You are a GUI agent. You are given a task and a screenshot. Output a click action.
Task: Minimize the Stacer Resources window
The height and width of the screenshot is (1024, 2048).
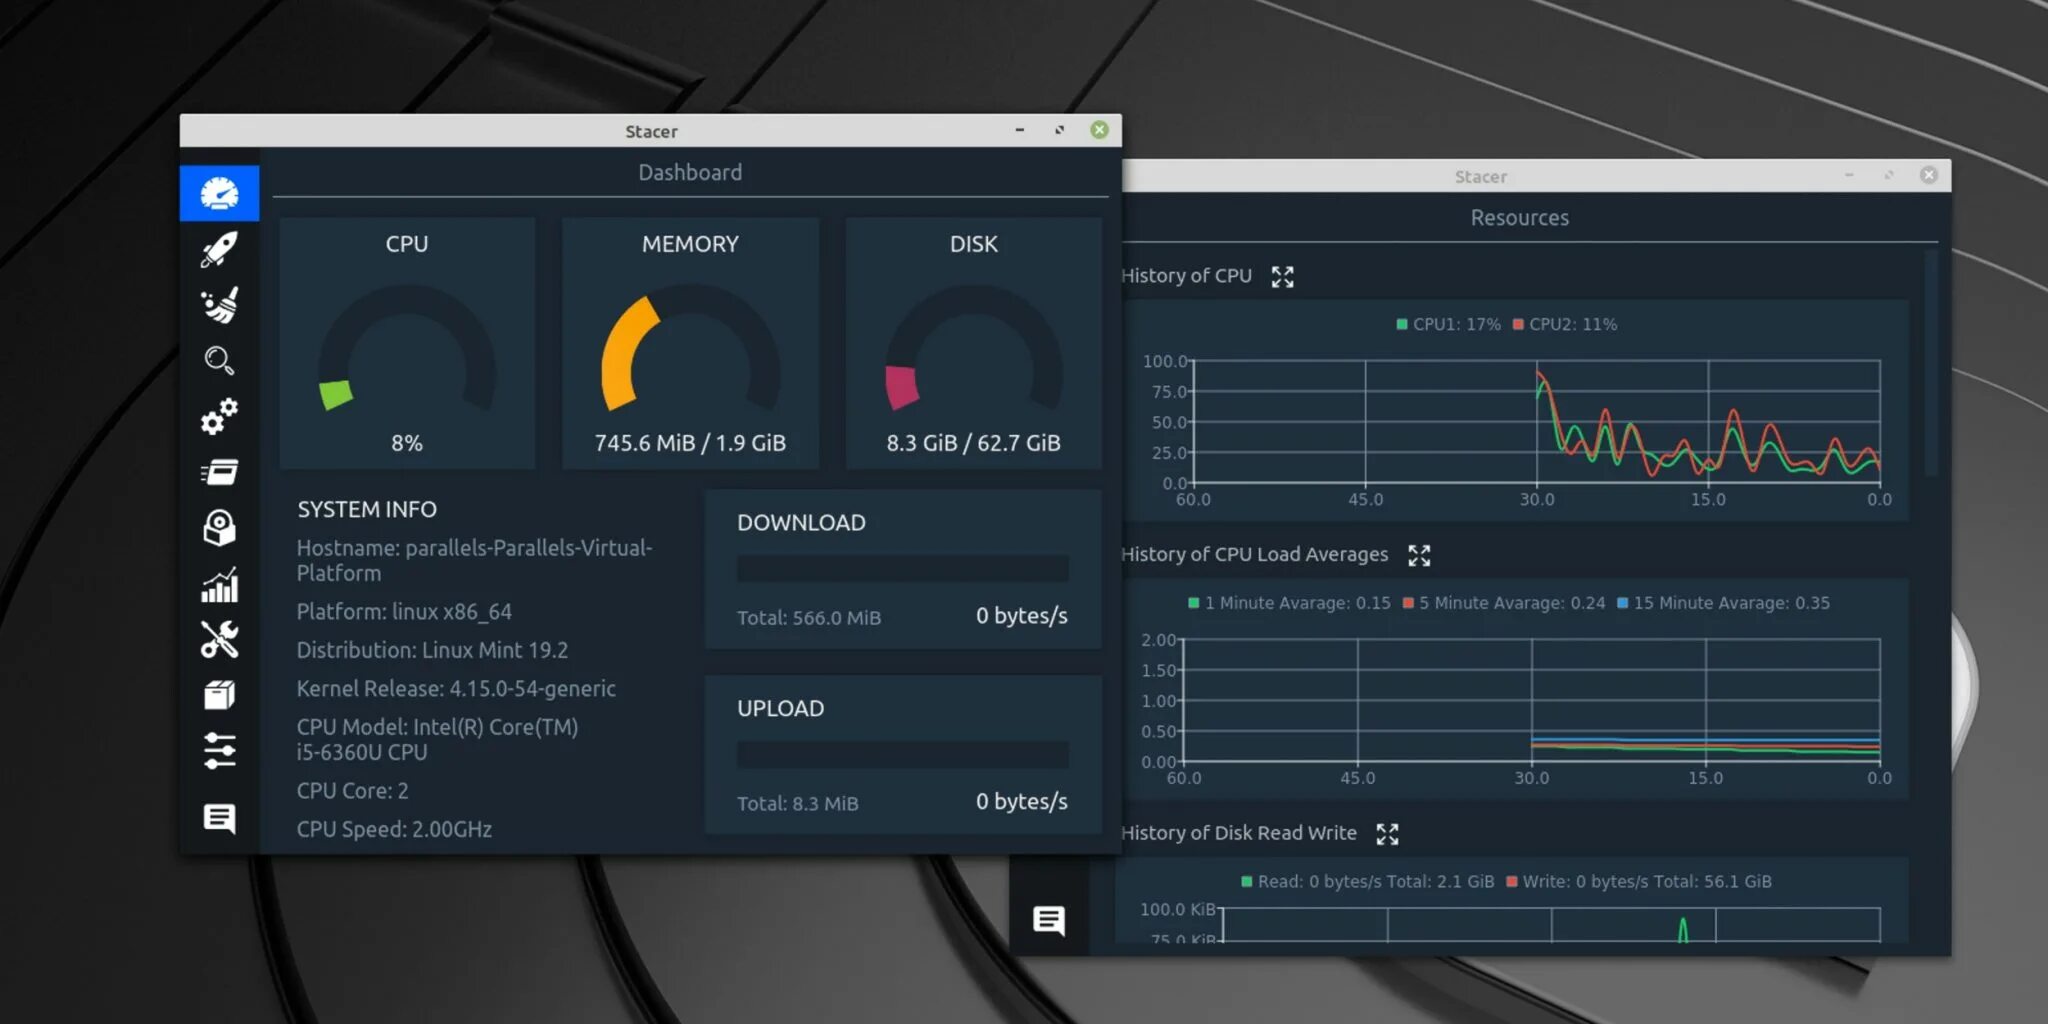click(x=1849, y=175)
